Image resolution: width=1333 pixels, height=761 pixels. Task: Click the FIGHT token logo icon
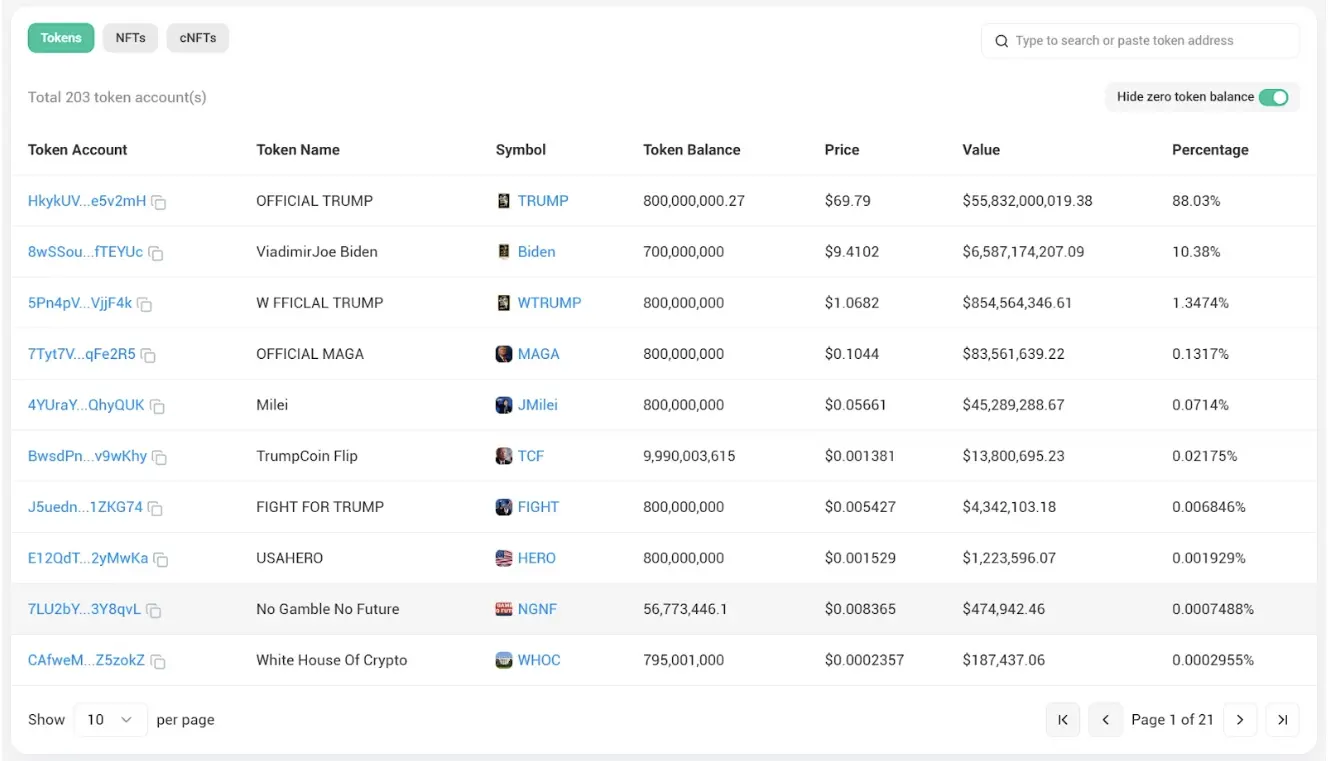point(504,507)
